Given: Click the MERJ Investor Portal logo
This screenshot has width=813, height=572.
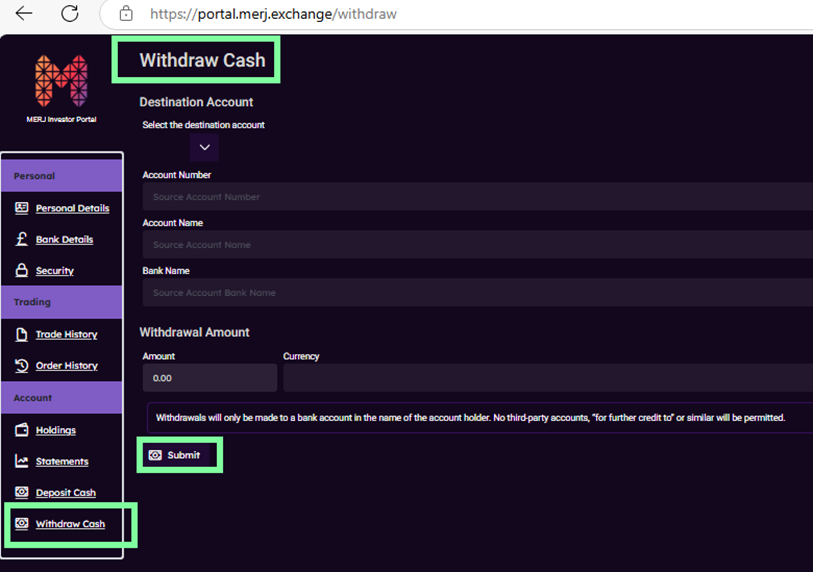Looking at the screenshot, I should pos(61,81).
